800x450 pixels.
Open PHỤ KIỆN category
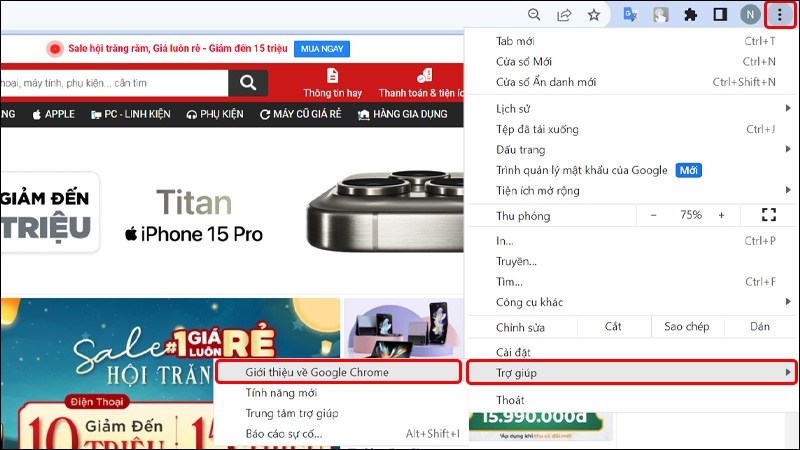click(215, 114)
